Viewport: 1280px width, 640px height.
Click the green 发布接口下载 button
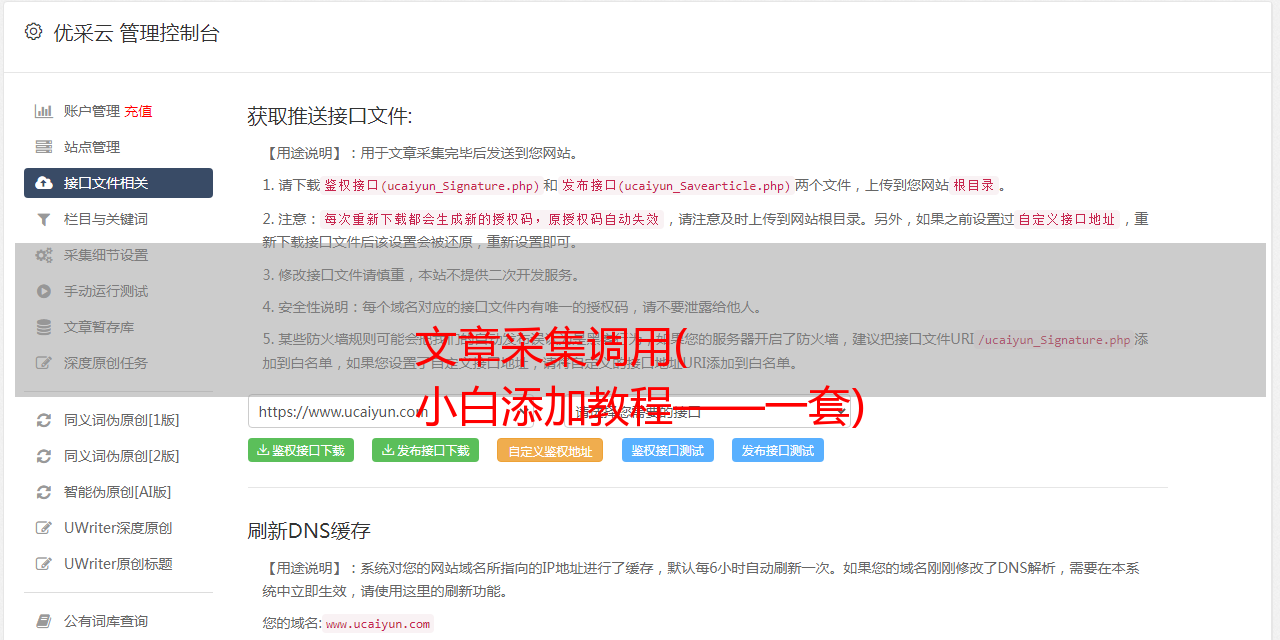tap(426, 450)
